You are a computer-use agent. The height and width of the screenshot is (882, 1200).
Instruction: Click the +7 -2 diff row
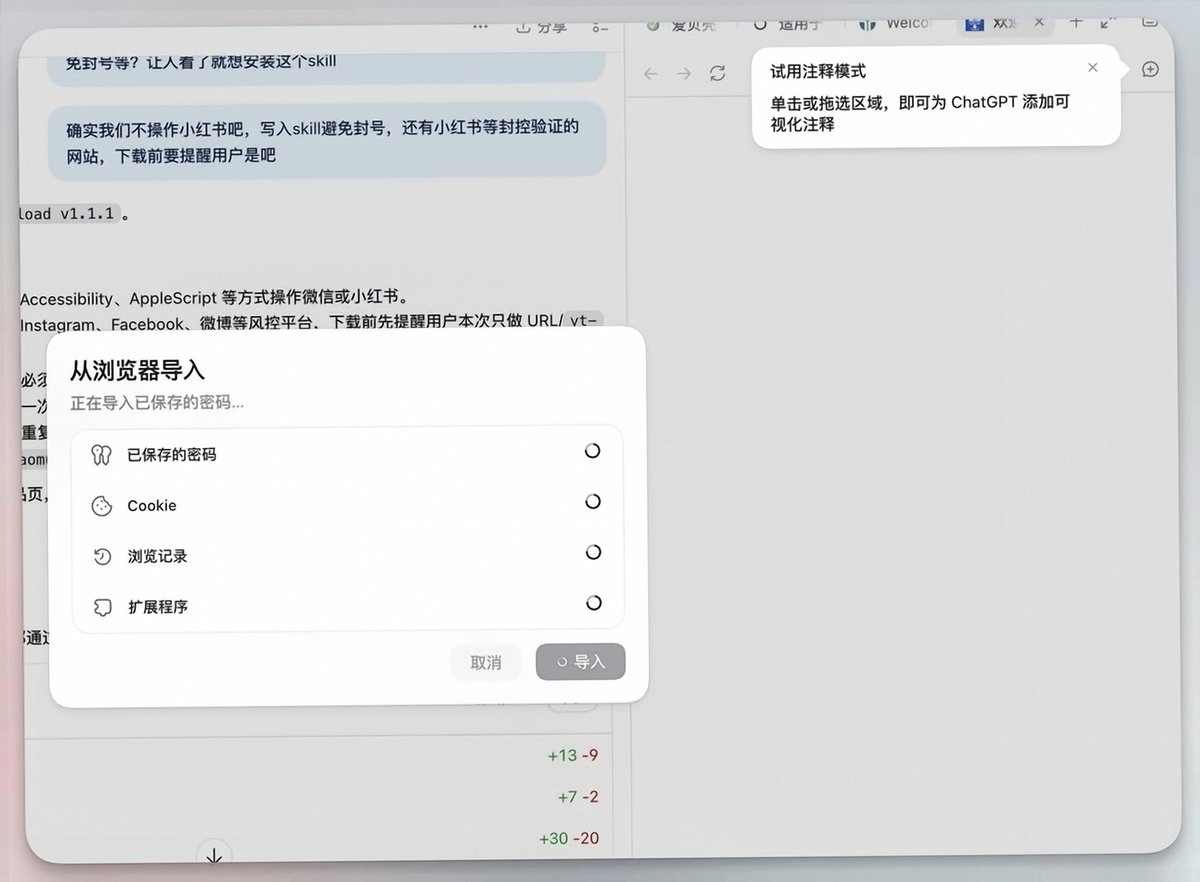[578, 797]
